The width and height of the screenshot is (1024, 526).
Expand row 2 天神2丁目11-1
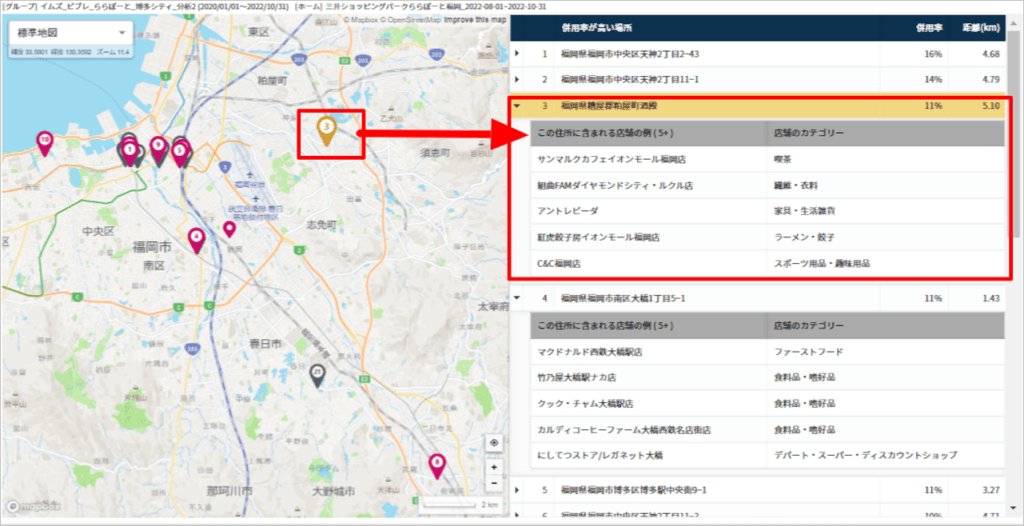[x=517, y=80]
